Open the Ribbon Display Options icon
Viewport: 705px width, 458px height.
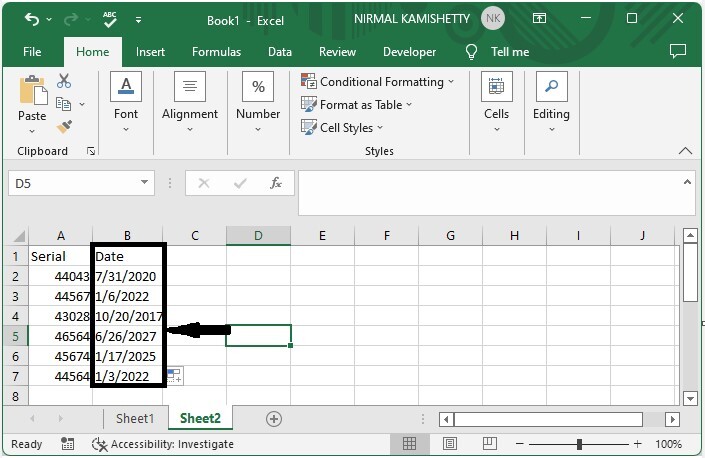coord(540,19)
